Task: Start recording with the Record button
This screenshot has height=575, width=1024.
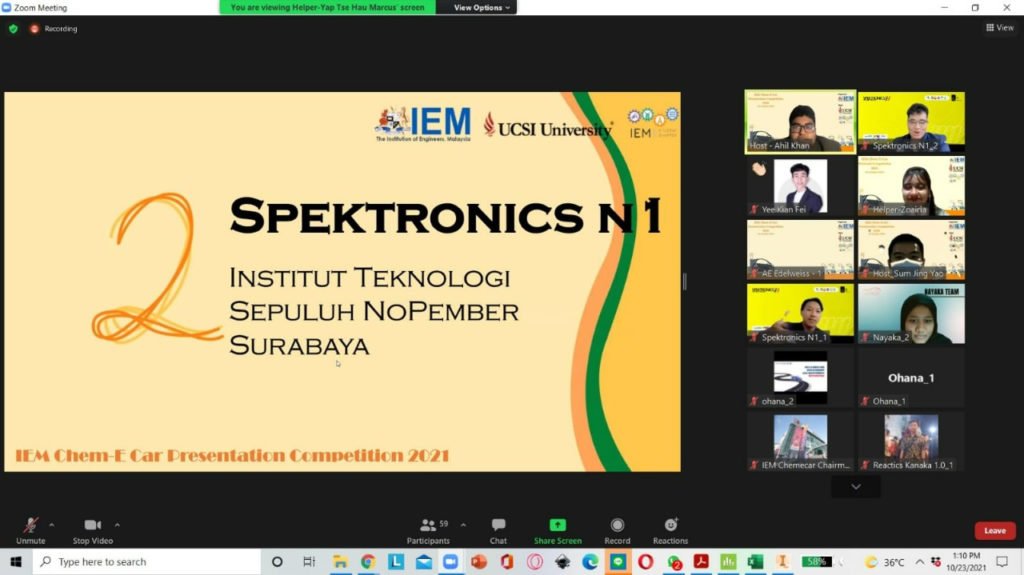Action: [617, 531]
